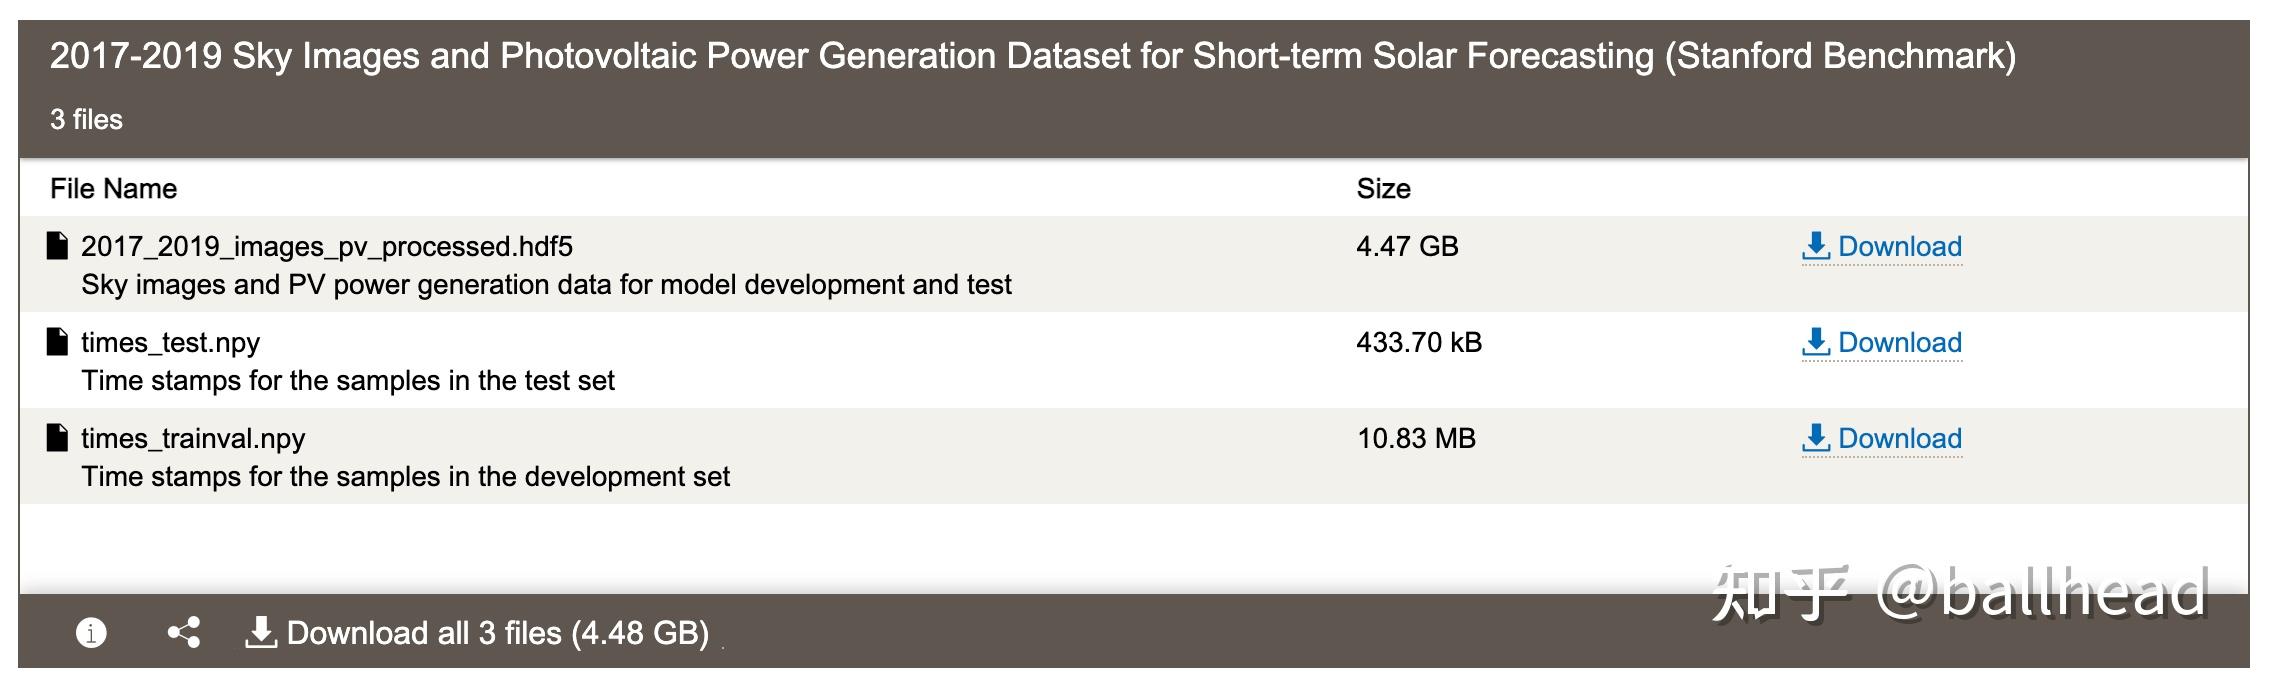Click the download icon for the hdf5 file
This screenshot has height=686, width=2270.
click(1814, 246)
